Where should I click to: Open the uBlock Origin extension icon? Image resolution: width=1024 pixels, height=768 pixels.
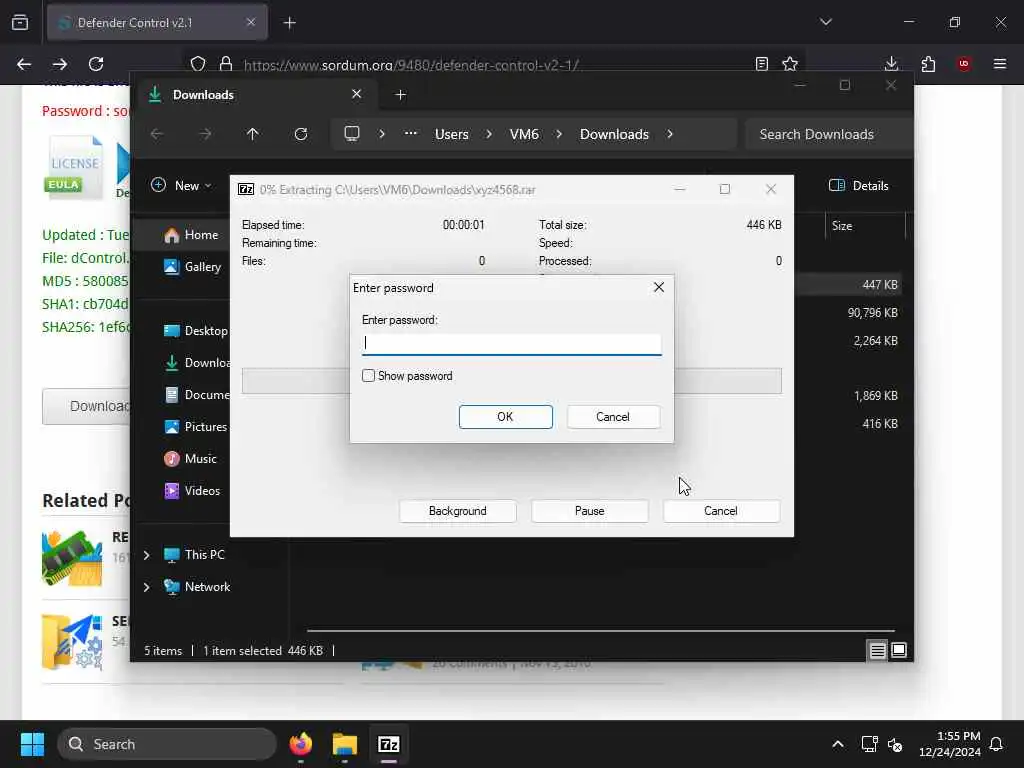point(964,64)
